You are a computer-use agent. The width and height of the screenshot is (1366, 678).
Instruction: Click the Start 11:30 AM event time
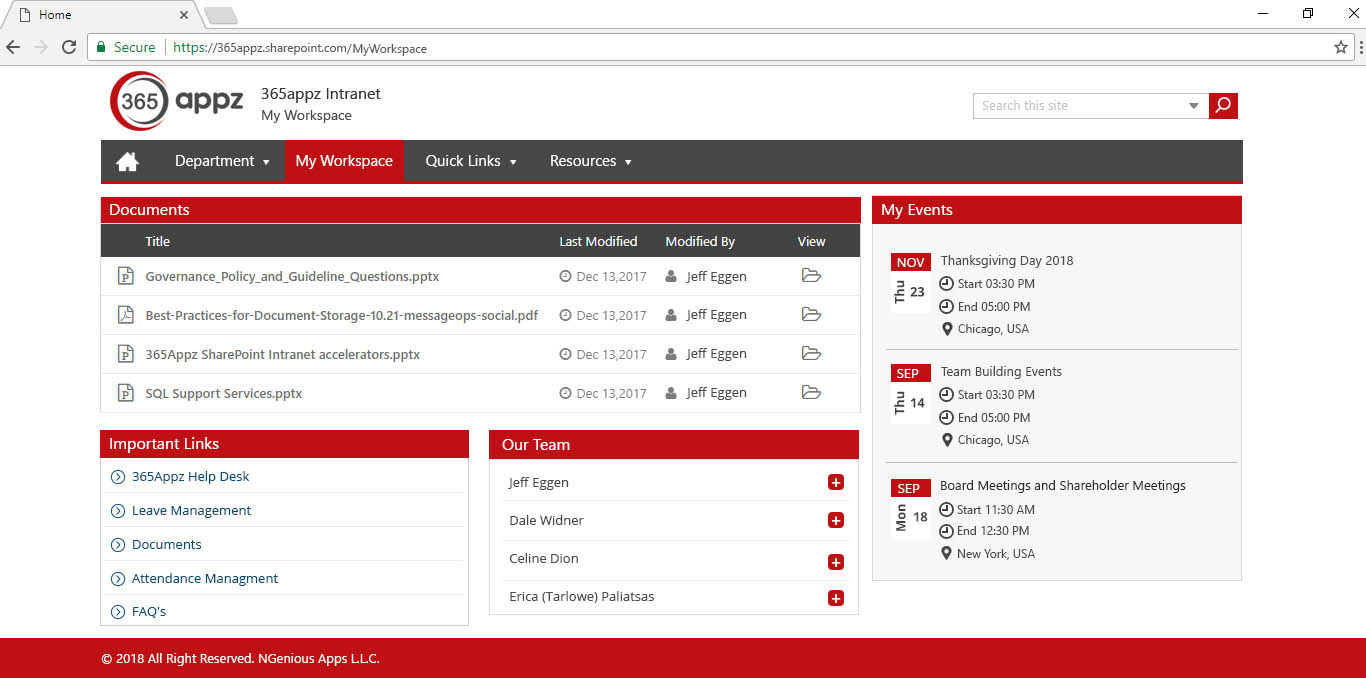(x=996, y=510)
